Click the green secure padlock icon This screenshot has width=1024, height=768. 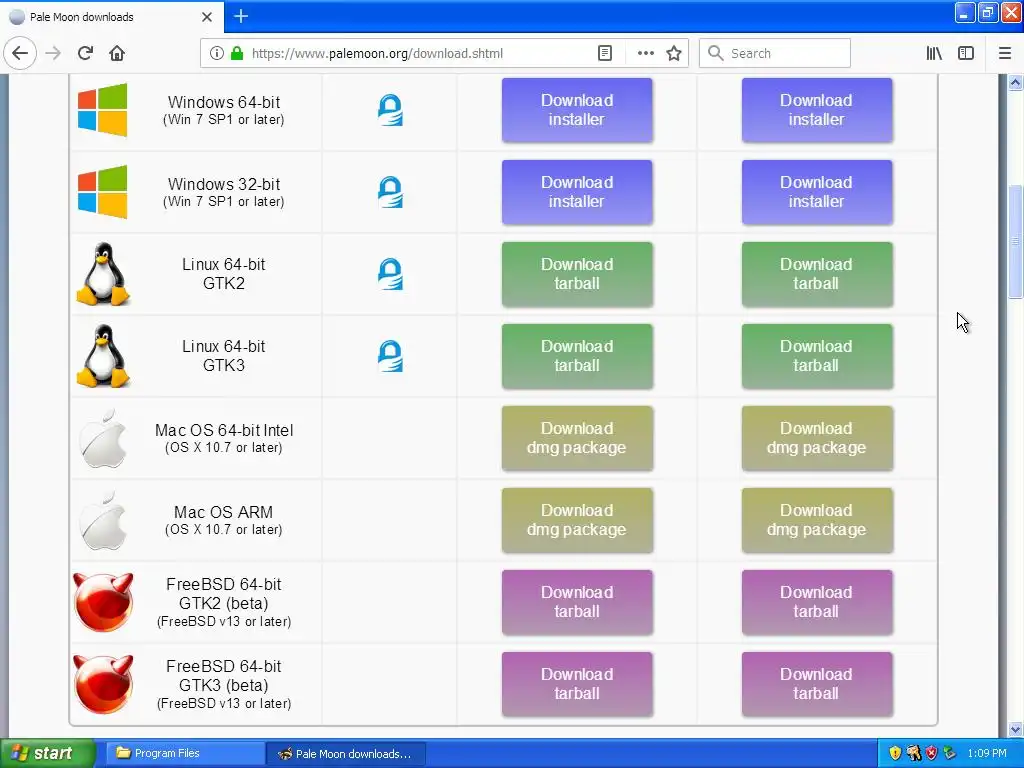[237, 53]
